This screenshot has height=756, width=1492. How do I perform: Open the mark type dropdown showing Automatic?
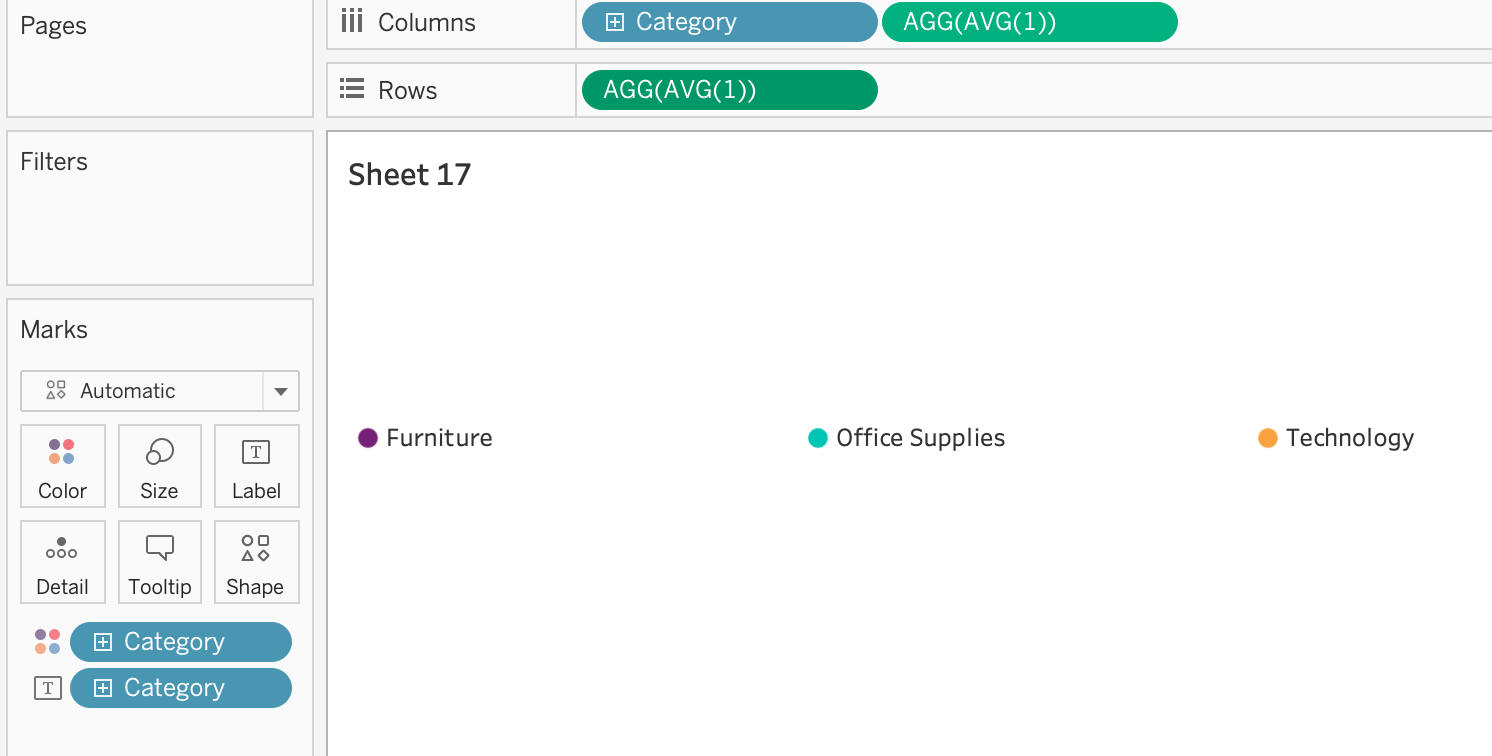point(281,391)
